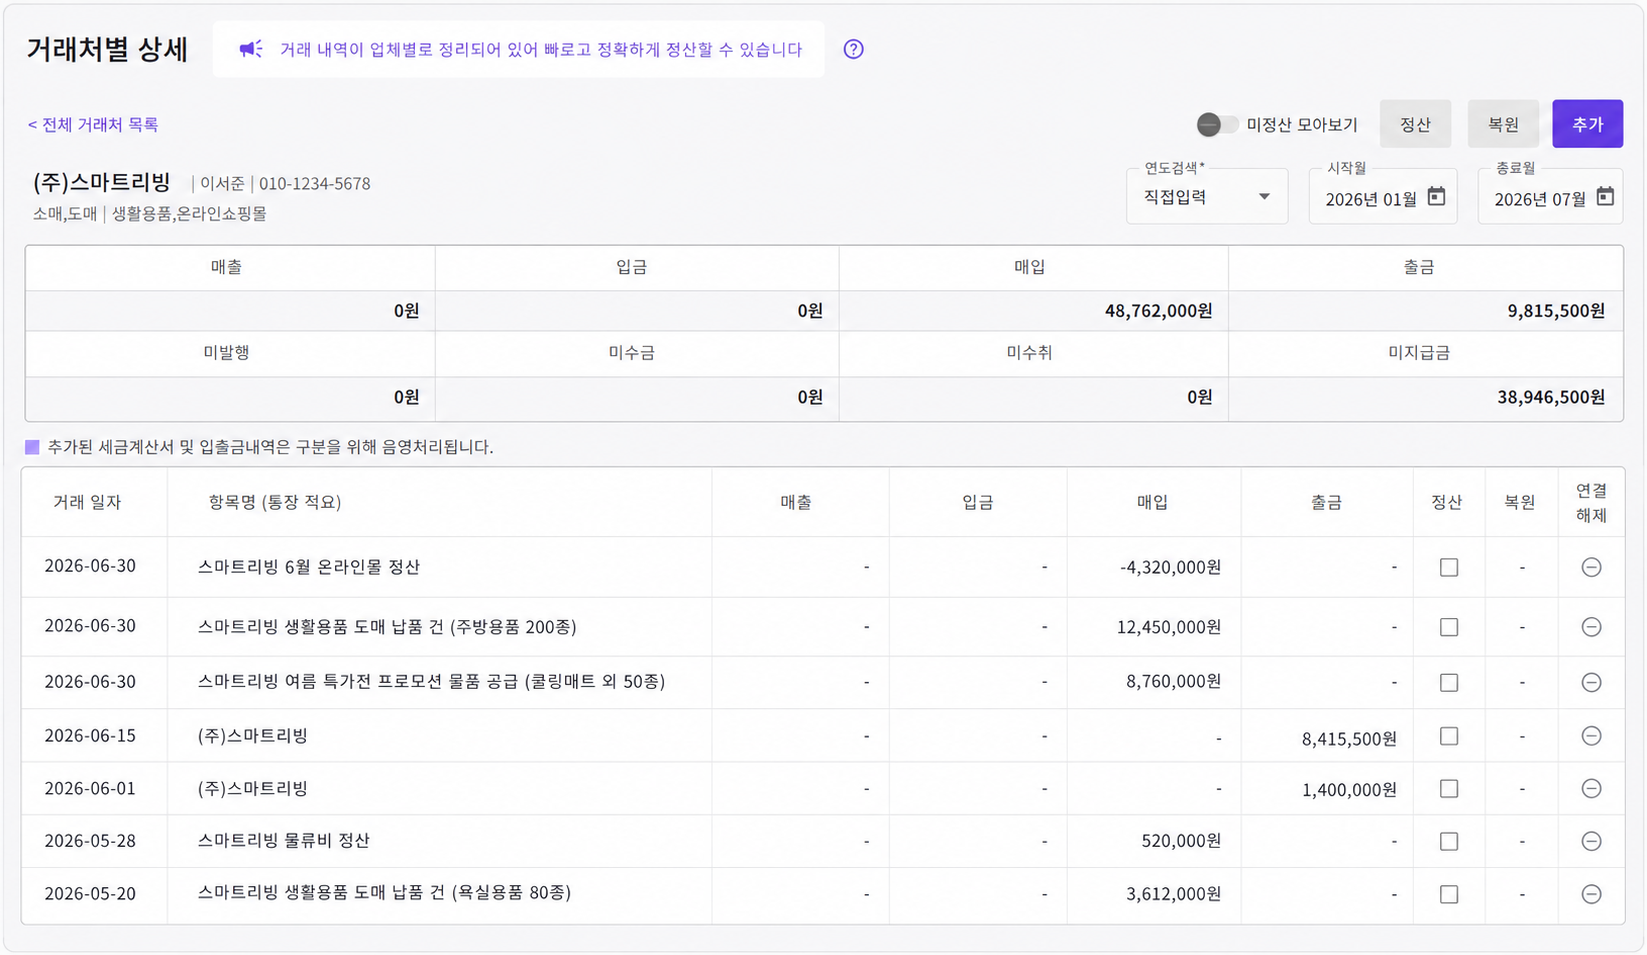
Task: Unlink the 물류비 정산 row
Action: coord(1591,841)
